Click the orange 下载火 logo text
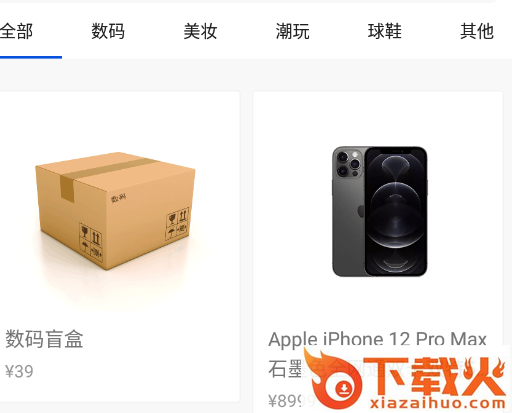This screenshot has height=413, width=512. [433, 376]
